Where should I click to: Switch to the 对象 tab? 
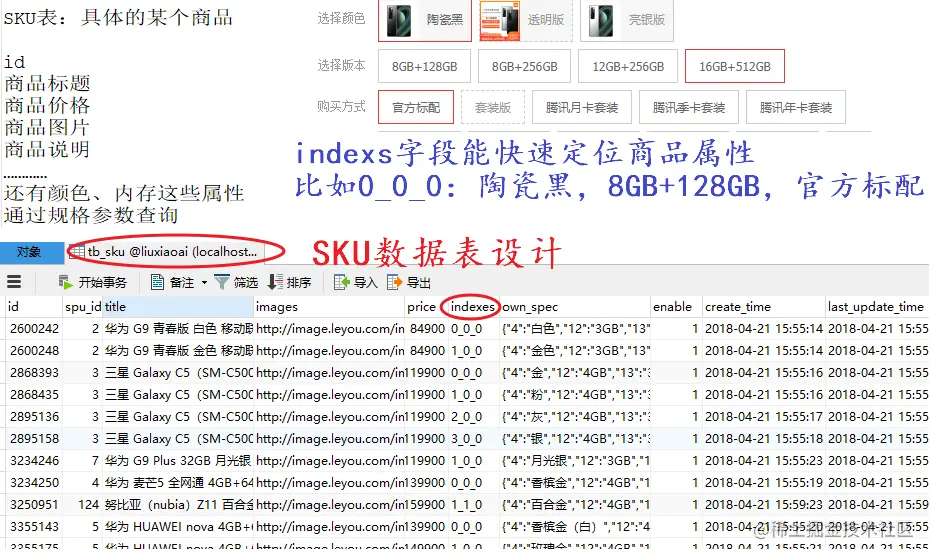tap(32, 252)
